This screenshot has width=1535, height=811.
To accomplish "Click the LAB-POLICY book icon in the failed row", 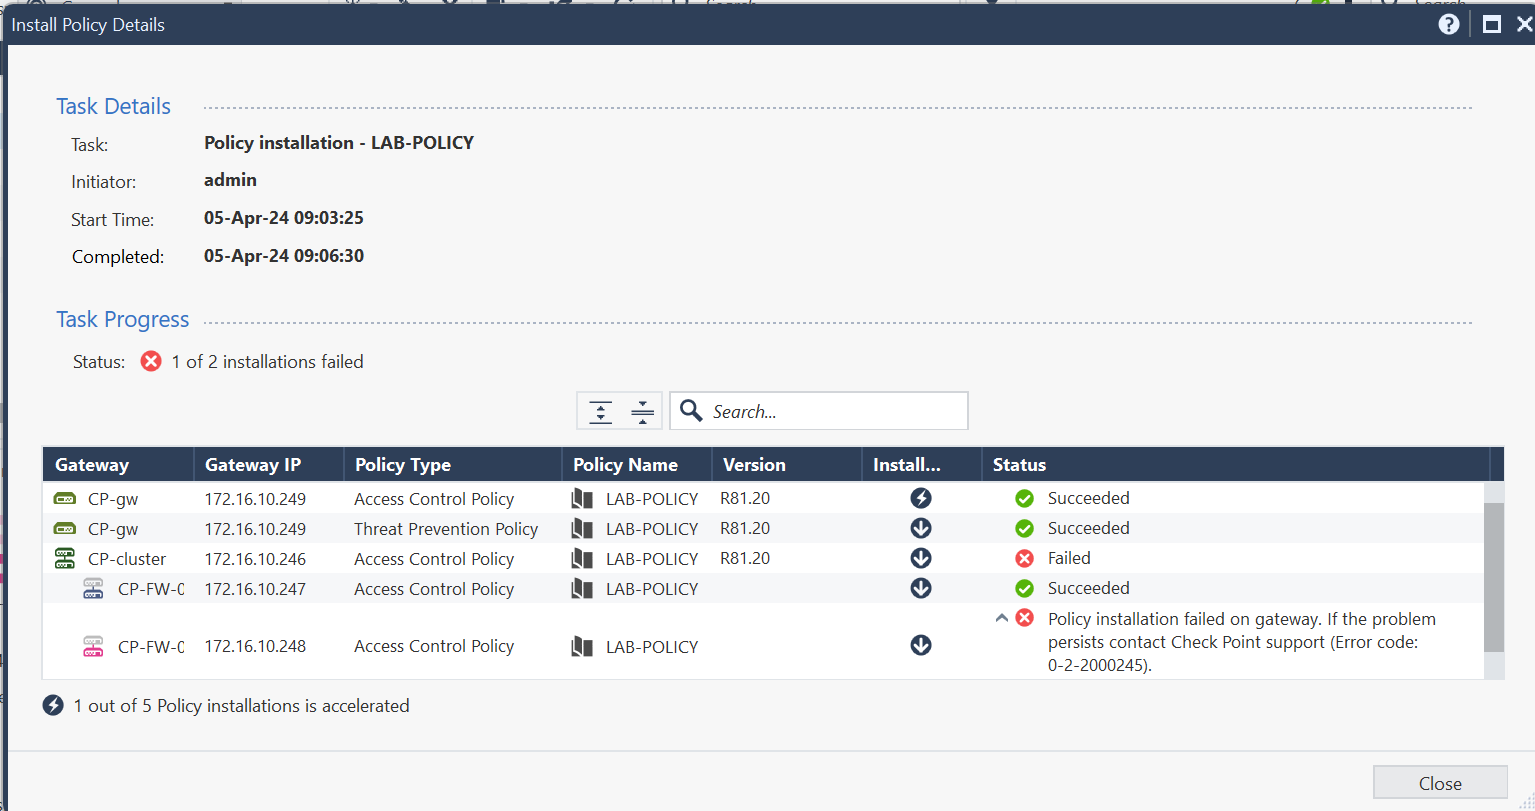I will (582, 646).
